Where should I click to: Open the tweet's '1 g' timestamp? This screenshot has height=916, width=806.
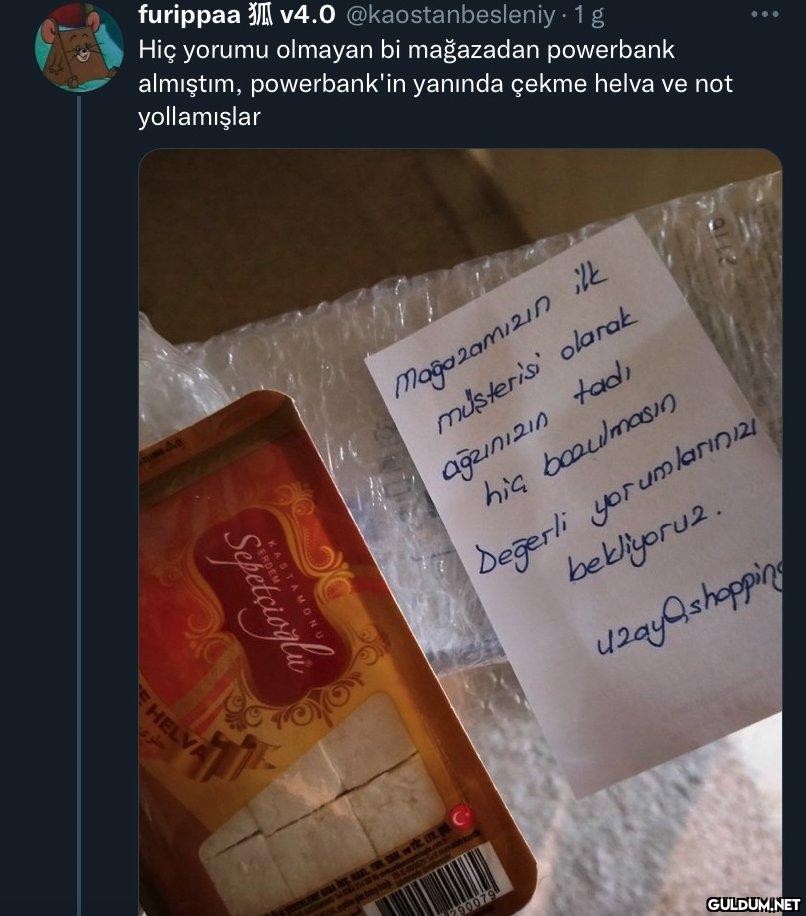click(589, 15)
